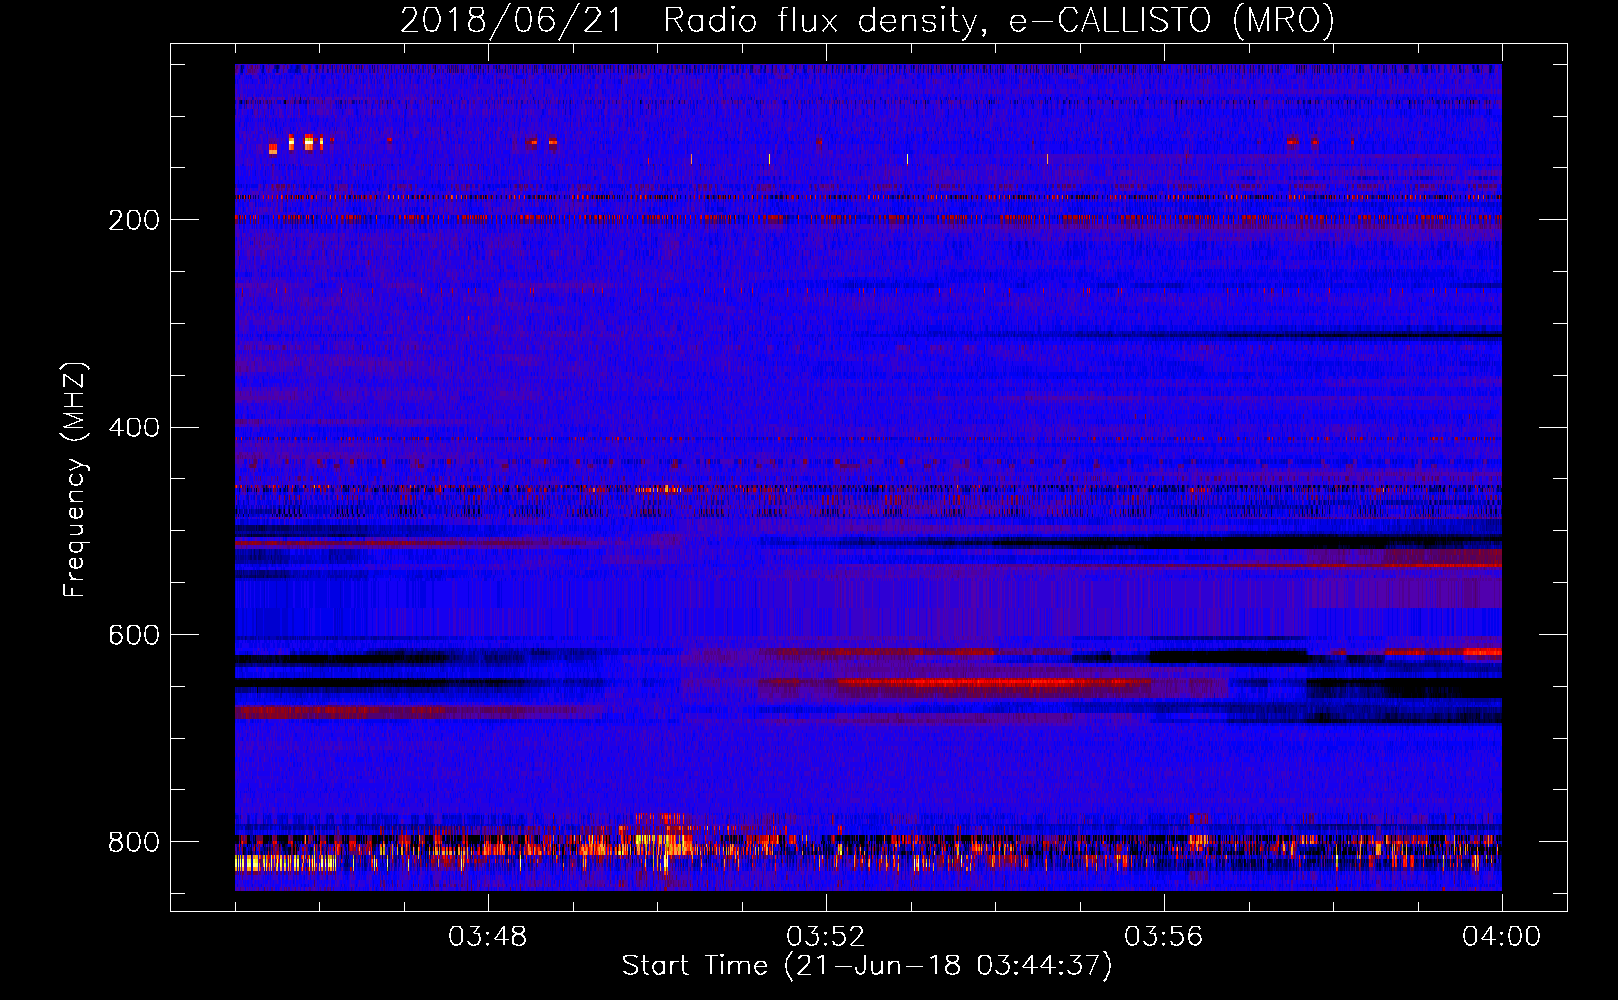This screenshot has width=1618, height=1000.
Task: Select the 800 frequency axis label
Action: 133,842
